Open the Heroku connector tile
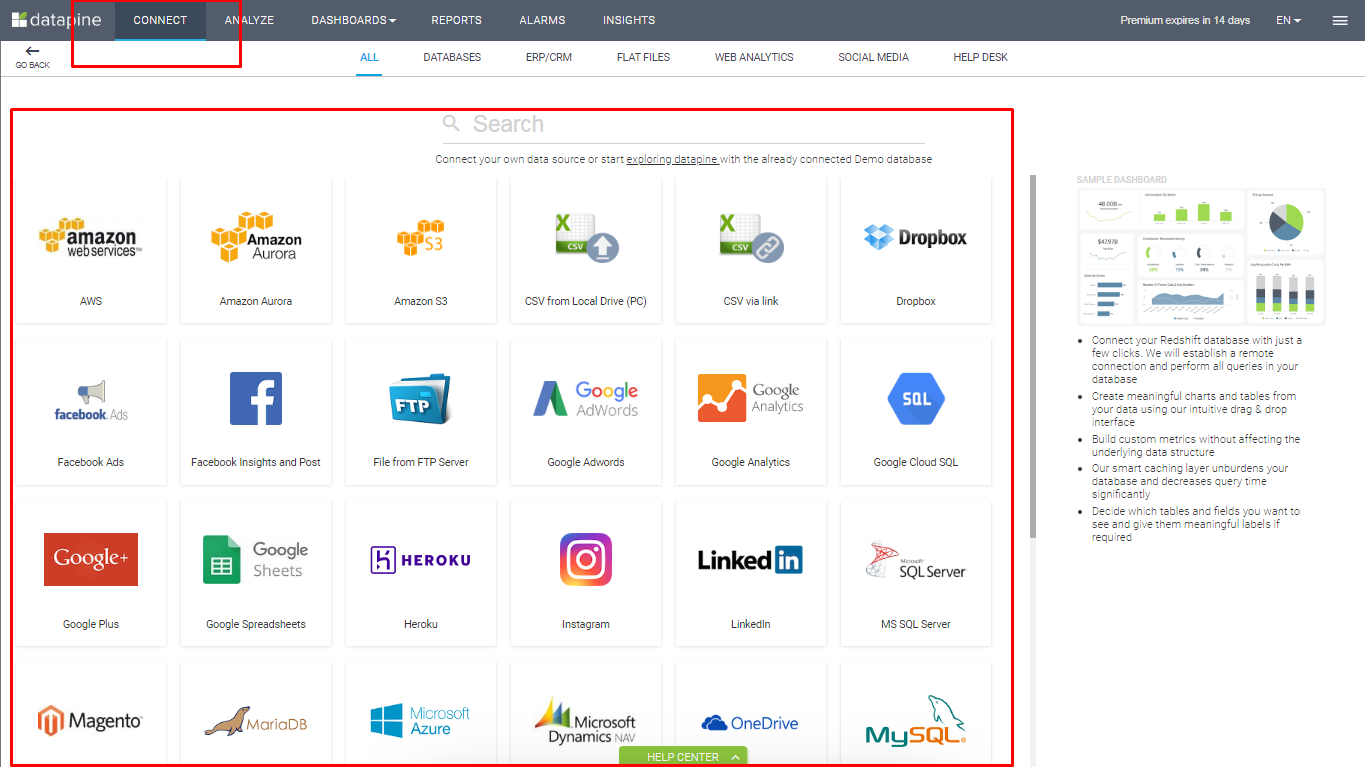 pos(420,572)
